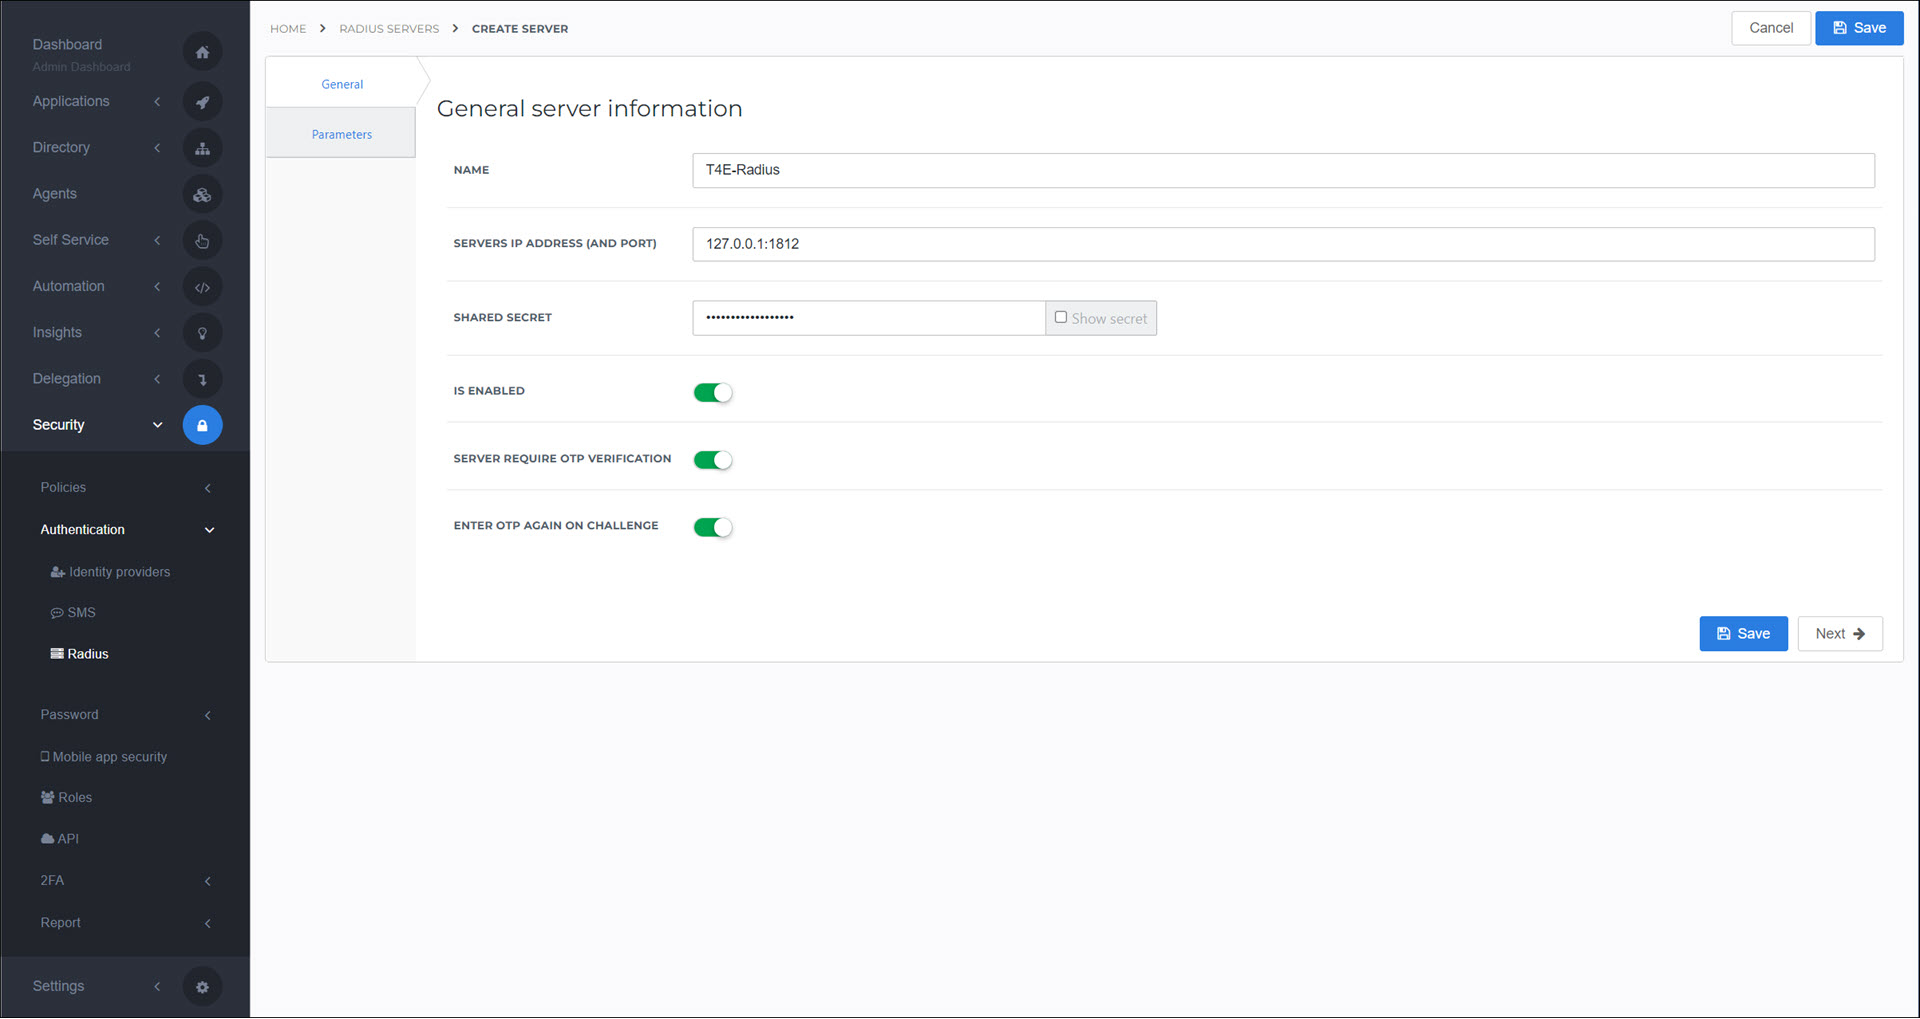Click the Roles group icon
Viewport: 1920px width, 1019px height.
click(47, 798)
